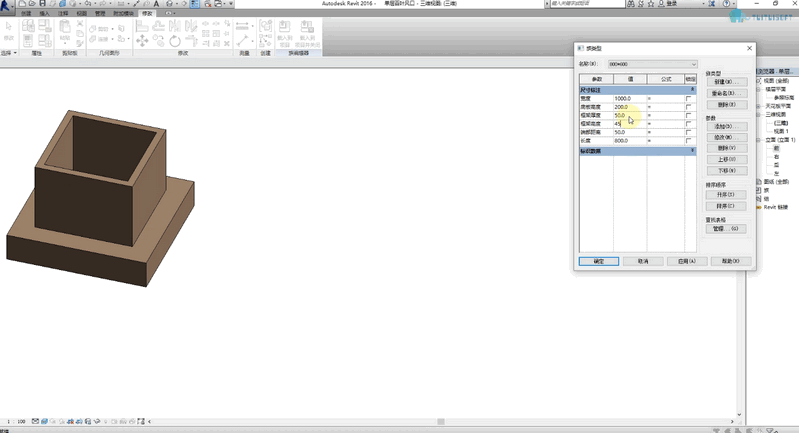Click the Save icon in quick access toolbar
The image size is (799, 433).
(42, 4)
